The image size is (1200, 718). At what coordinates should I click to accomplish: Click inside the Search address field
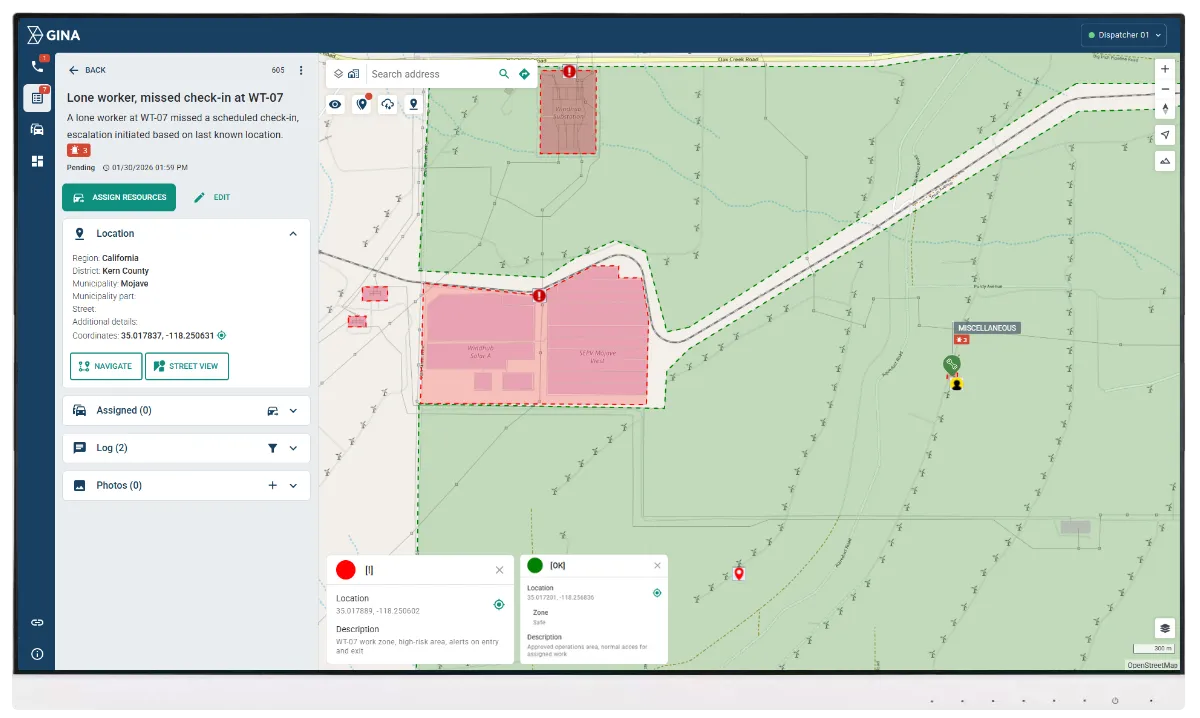coord(430,74)
